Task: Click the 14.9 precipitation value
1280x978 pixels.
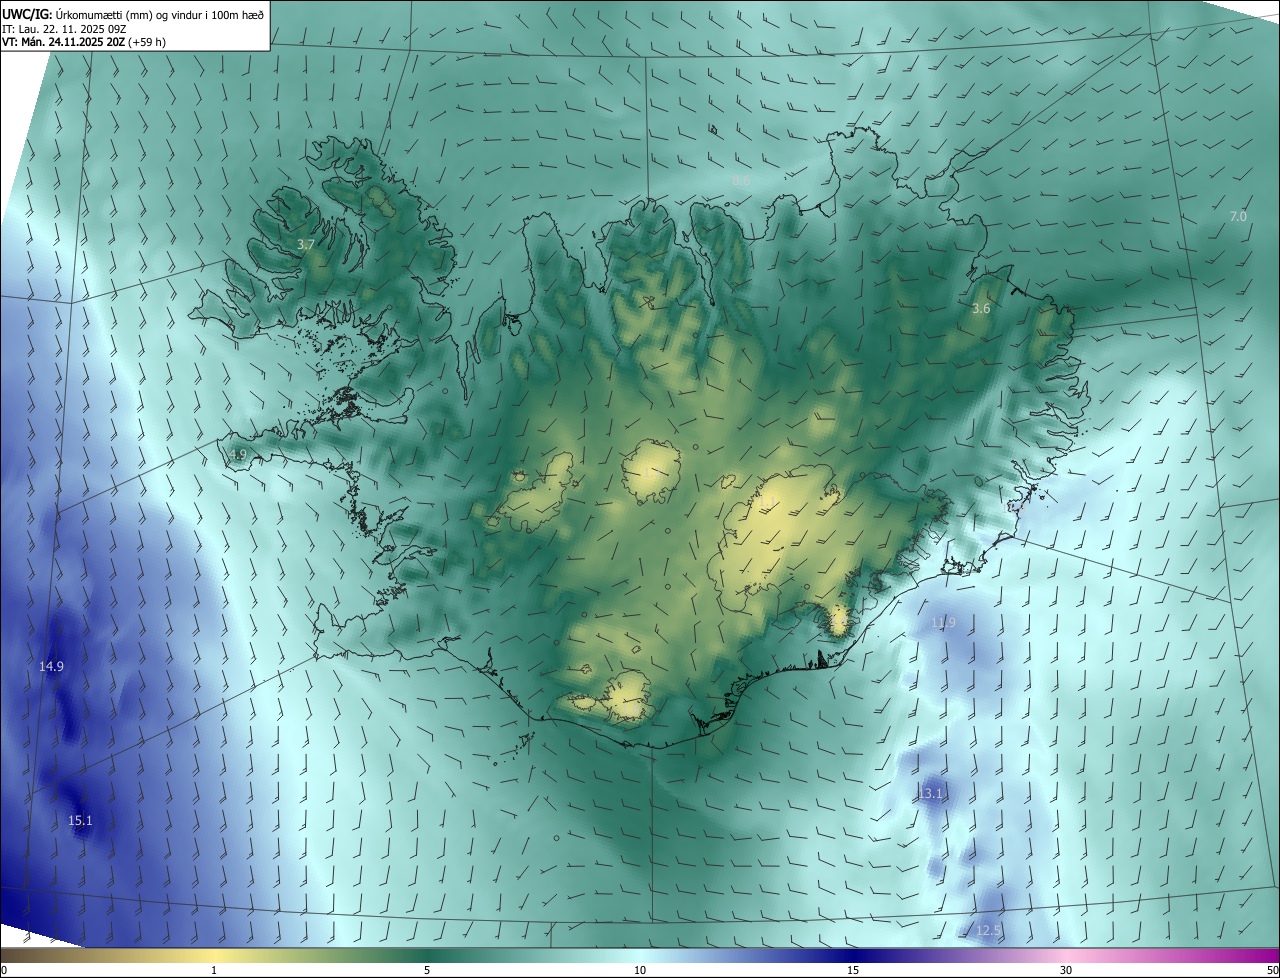Action: 52,666
